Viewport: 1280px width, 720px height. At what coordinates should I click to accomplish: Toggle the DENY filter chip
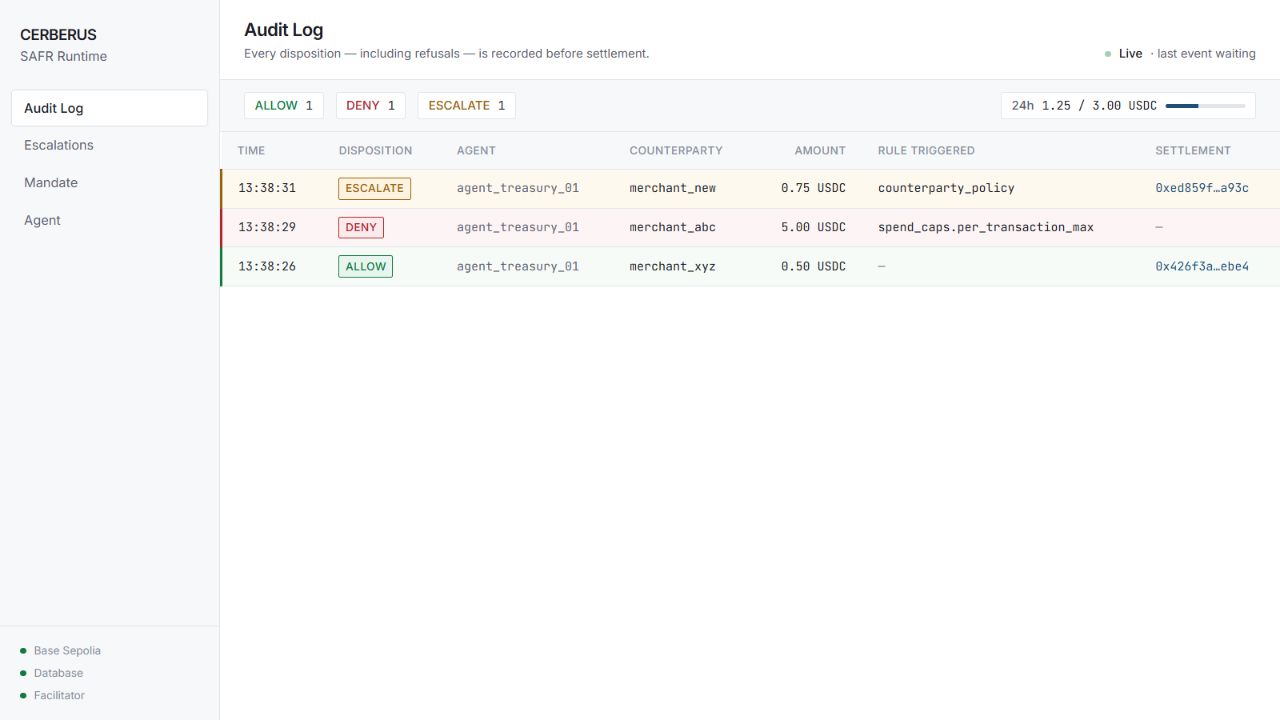tap(371, 106)
